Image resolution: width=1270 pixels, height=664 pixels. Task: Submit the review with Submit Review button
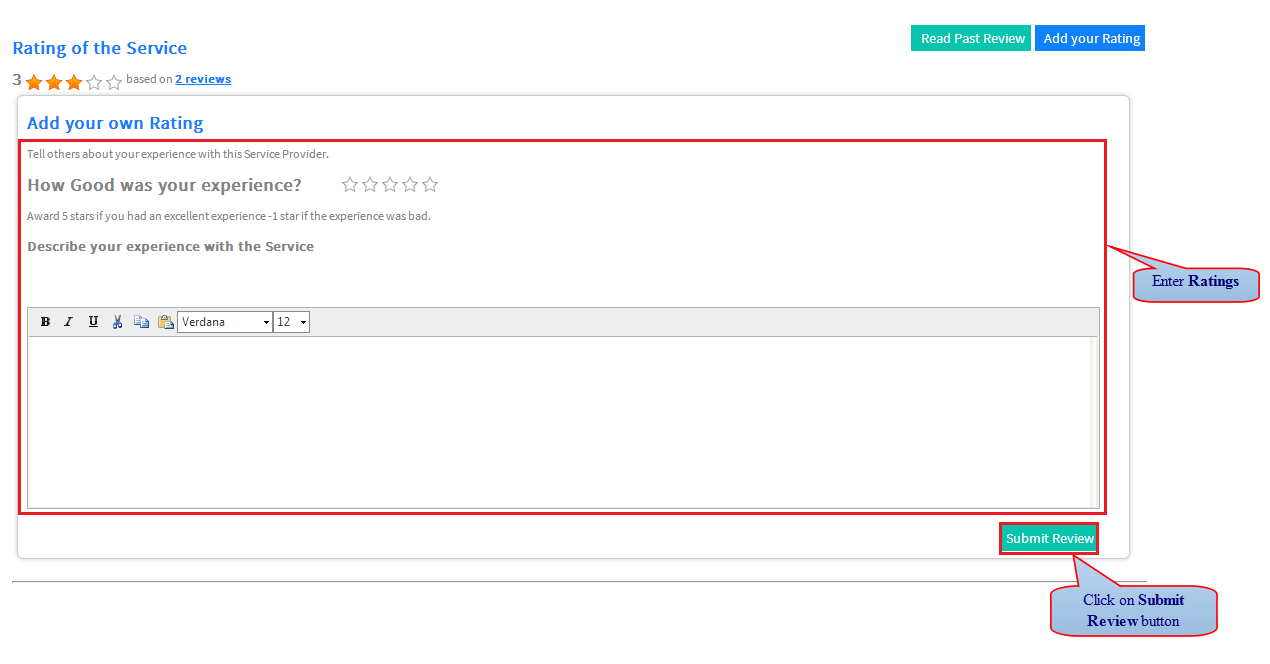pos(1049,538)
